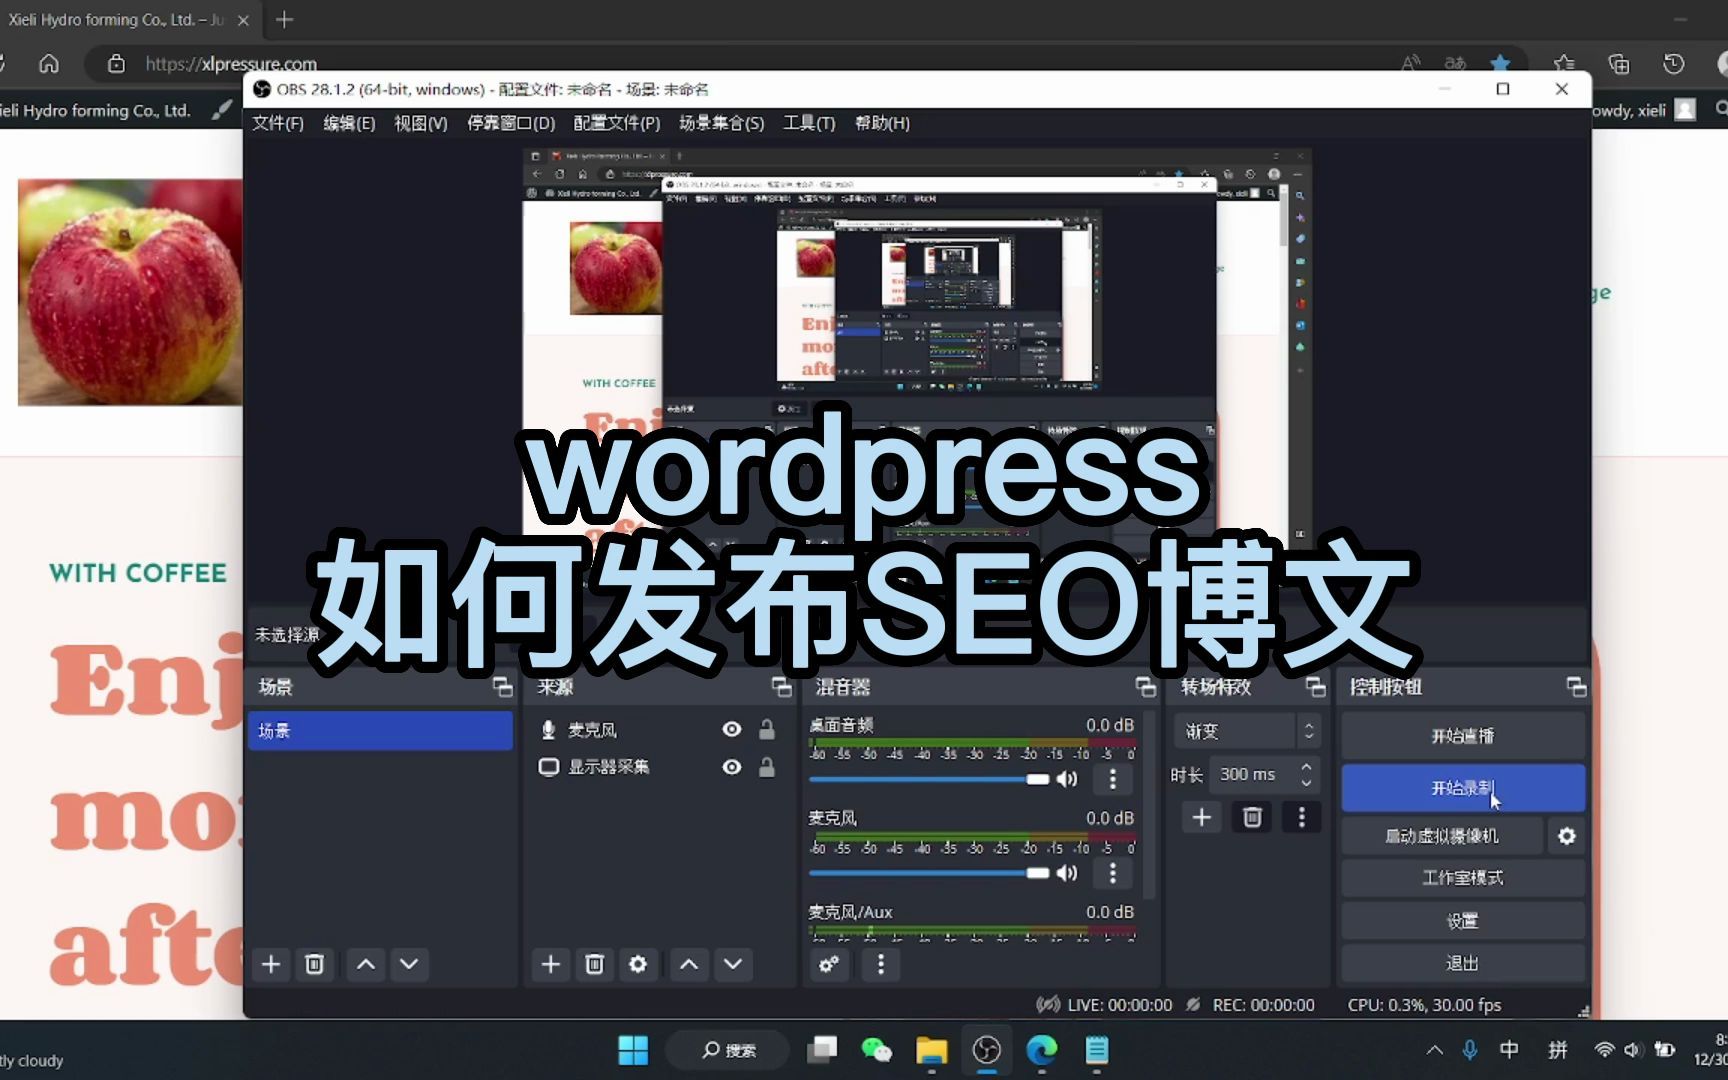Open WeChat from the taskbar
The width and height of the screenshot is (1728, 1080).
coord(877,1050)
